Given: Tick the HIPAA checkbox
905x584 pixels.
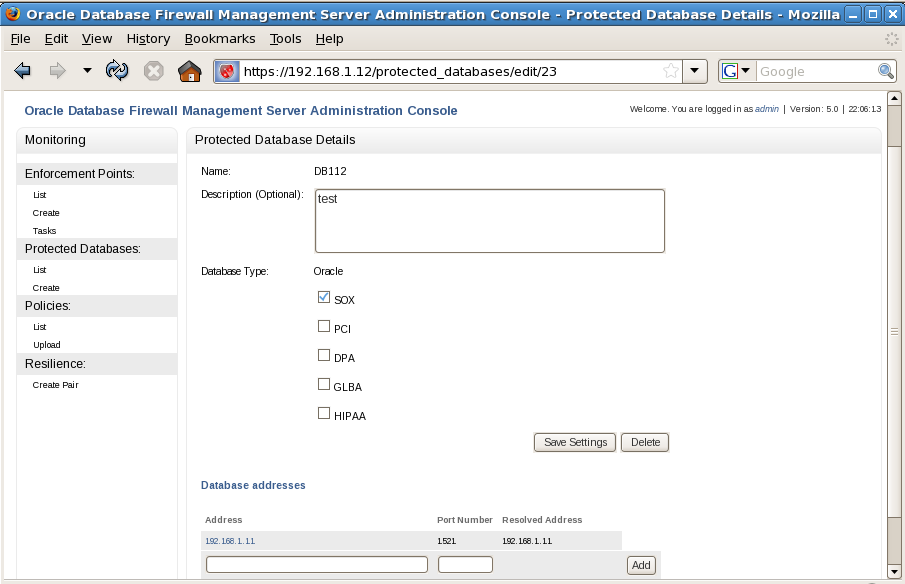Looking at the screenshot, I should click(324, 413).
